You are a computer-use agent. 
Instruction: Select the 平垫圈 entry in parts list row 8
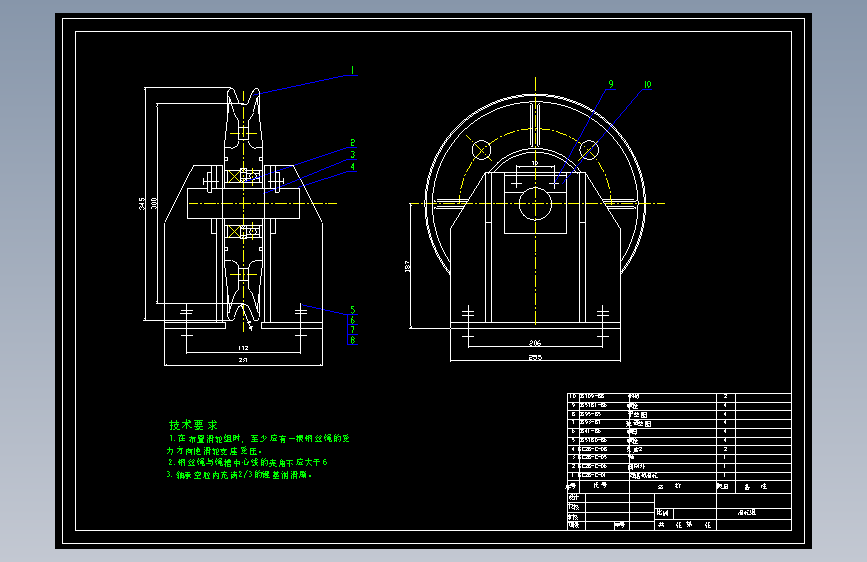click(x=638, y=415)
